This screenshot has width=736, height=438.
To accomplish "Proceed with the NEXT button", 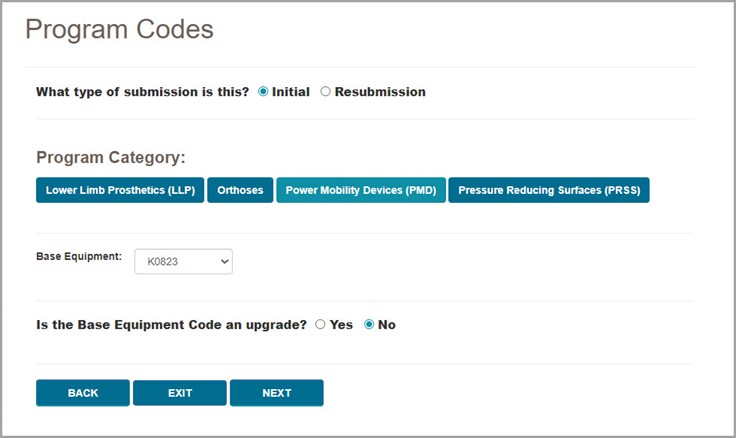I will coord(277,393).
